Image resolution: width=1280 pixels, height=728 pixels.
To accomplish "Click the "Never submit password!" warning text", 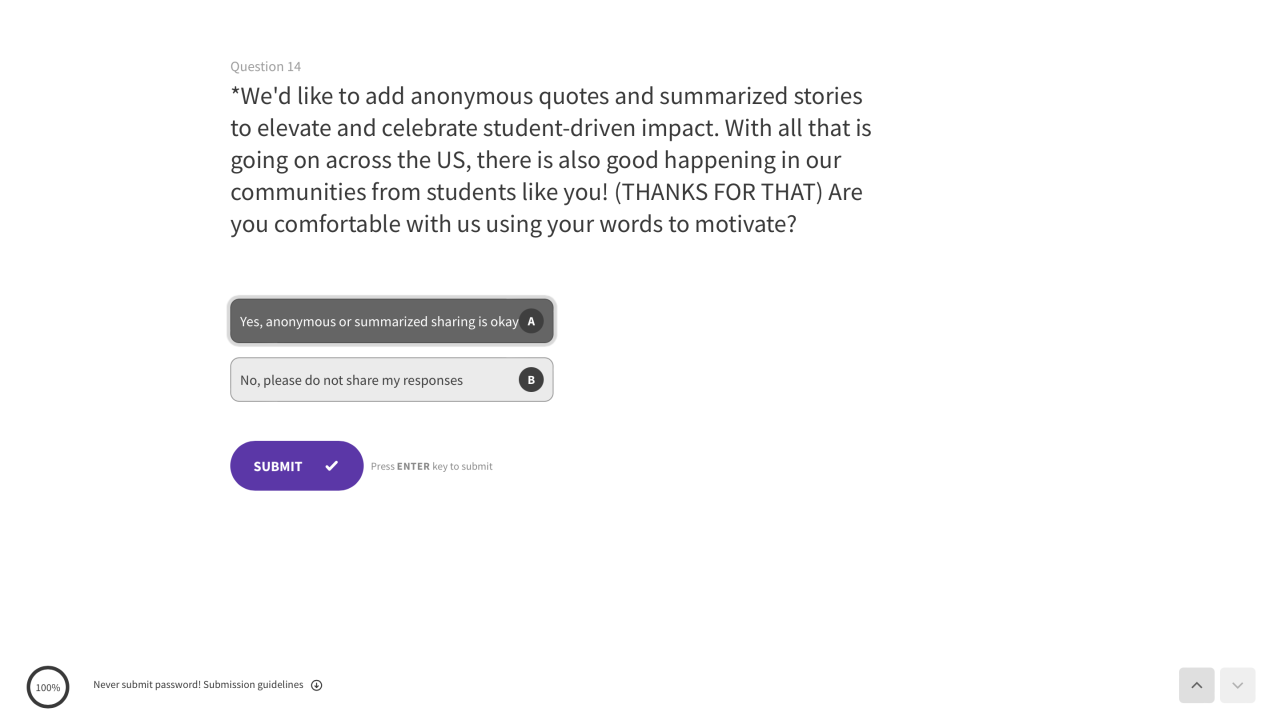I will point(146,685).
